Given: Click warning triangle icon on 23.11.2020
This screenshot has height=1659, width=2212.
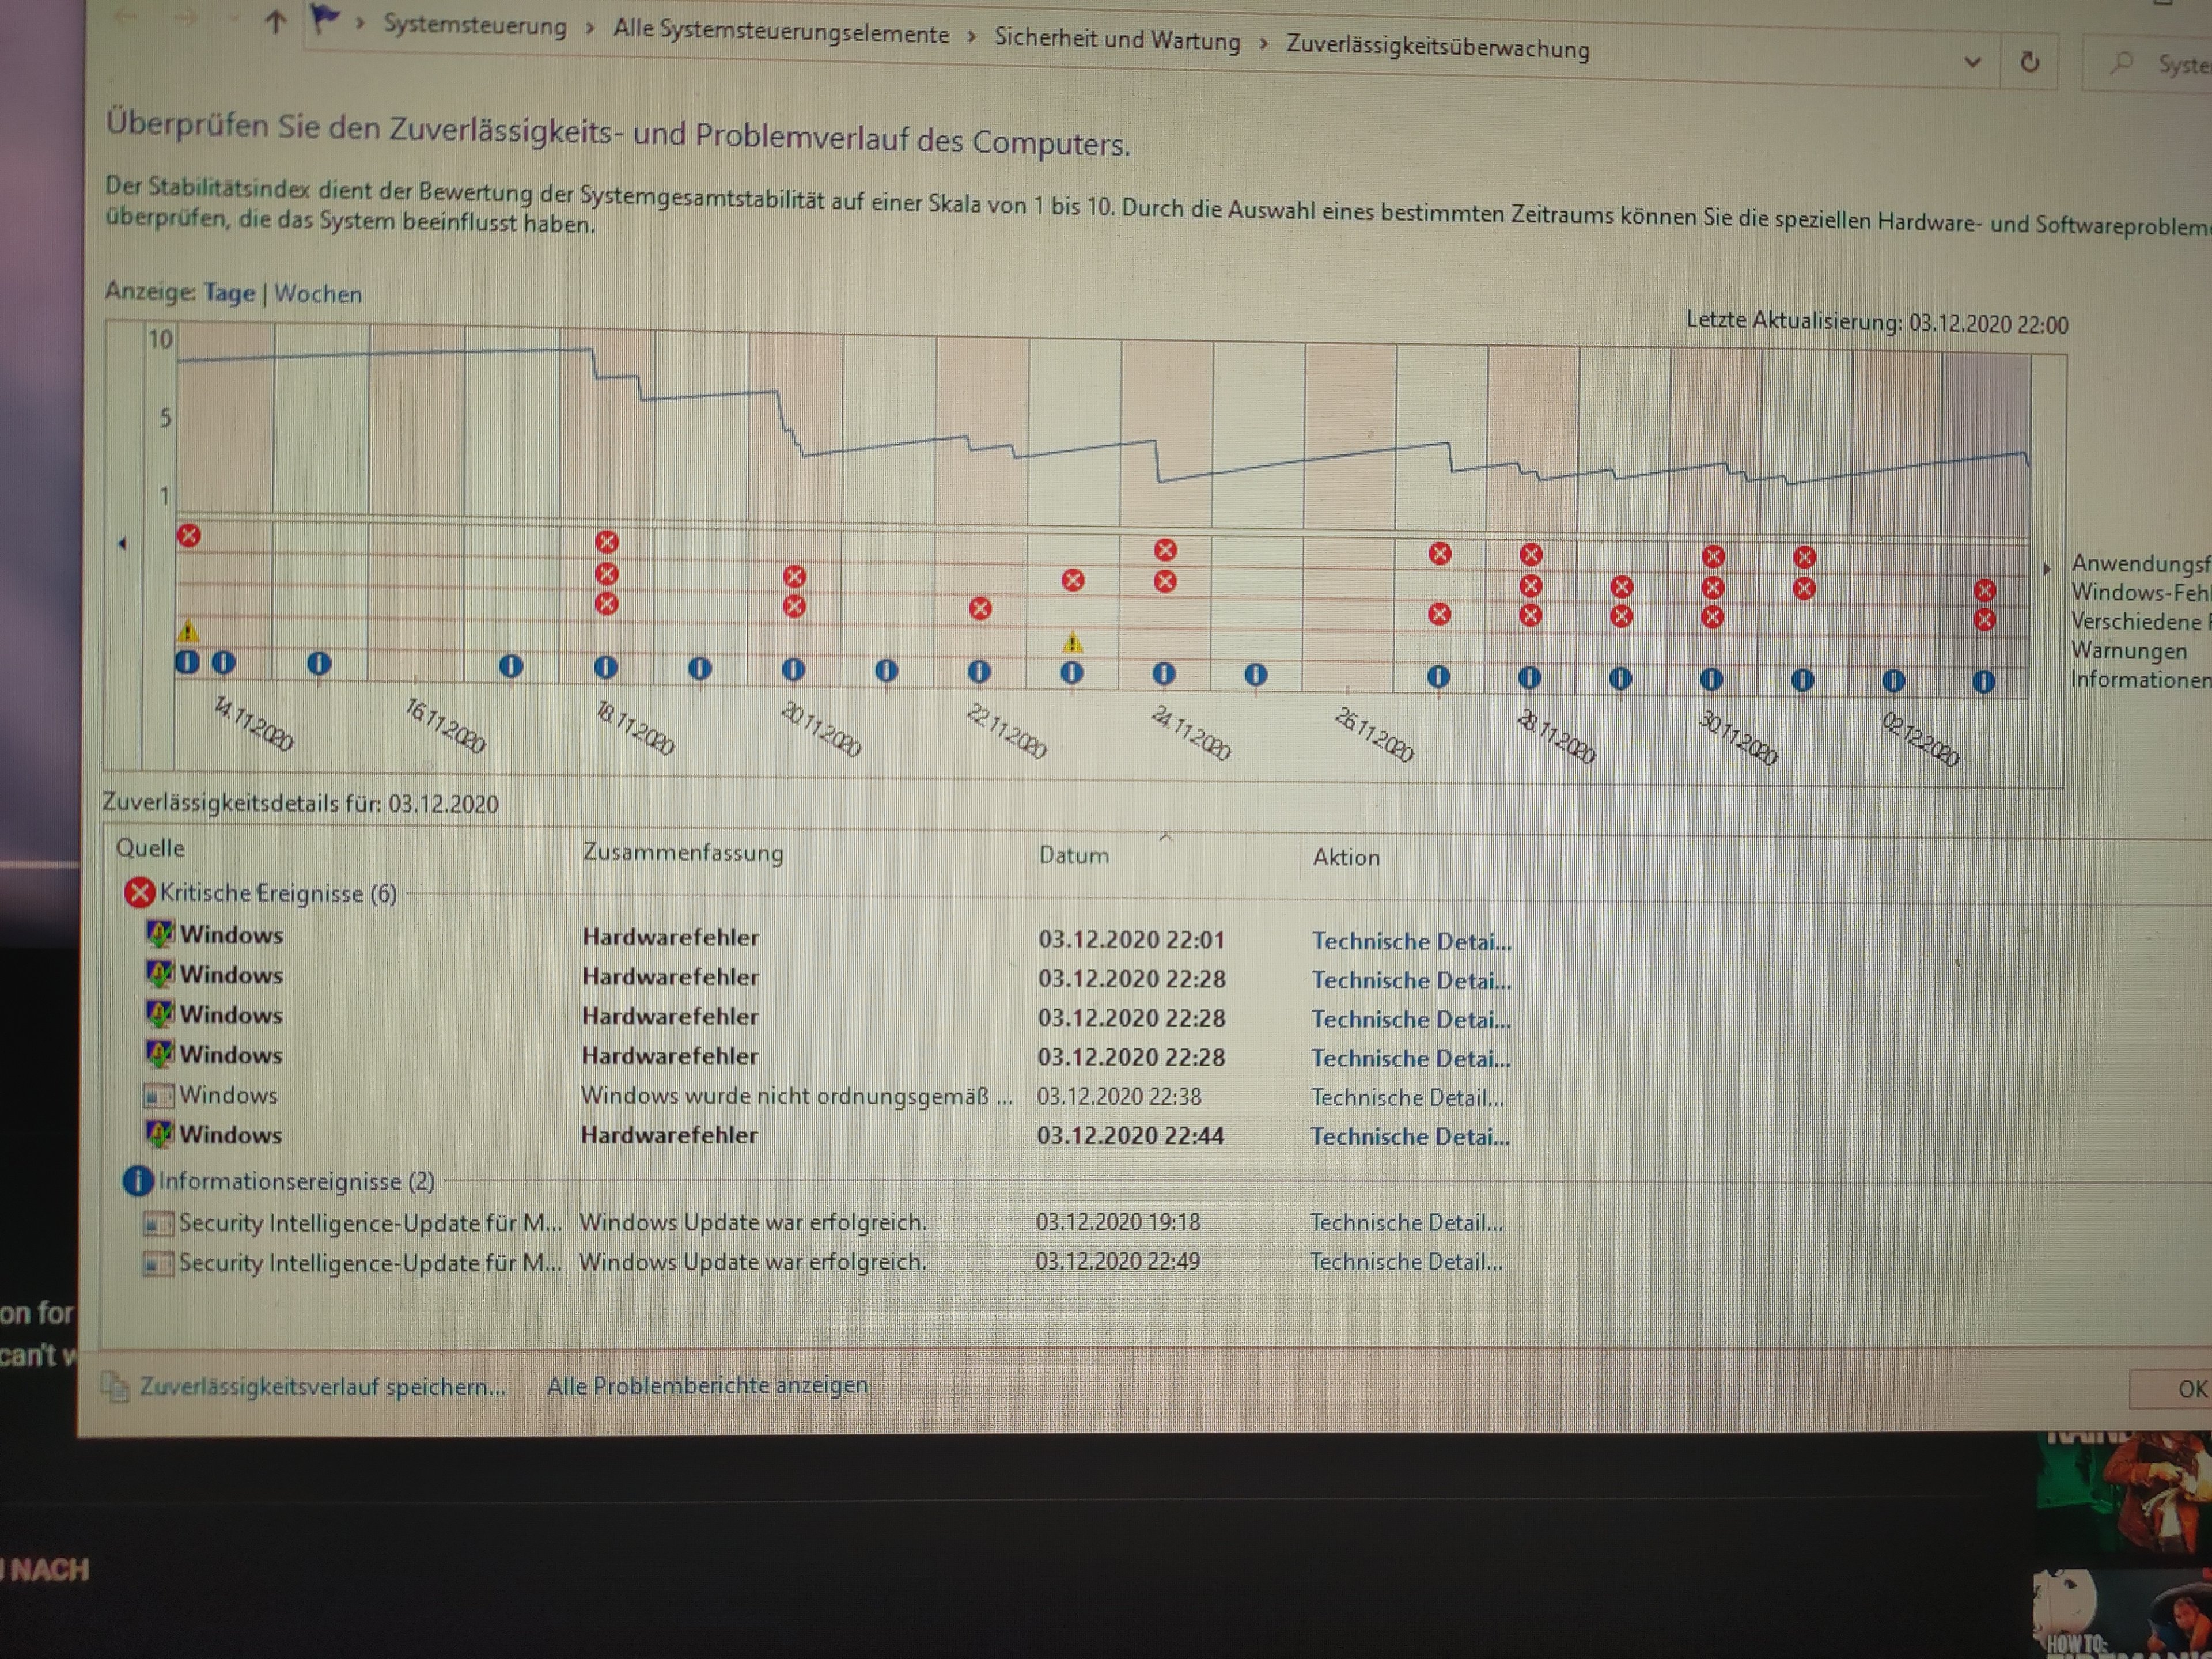Looking at the screenshot, I should point(1072,642).
